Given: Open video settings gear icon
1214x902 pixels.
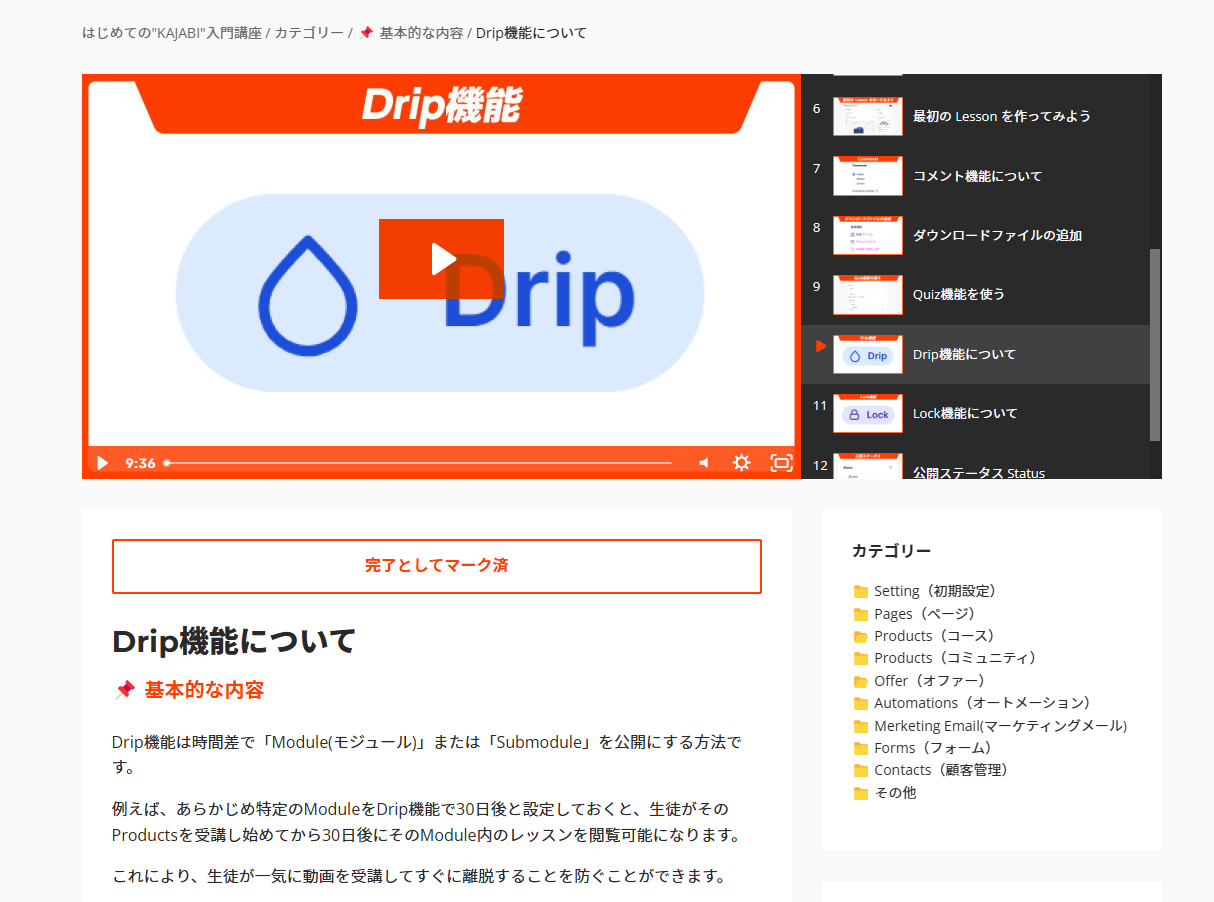Looking at the screenshot, I should (x=741, y=462).
